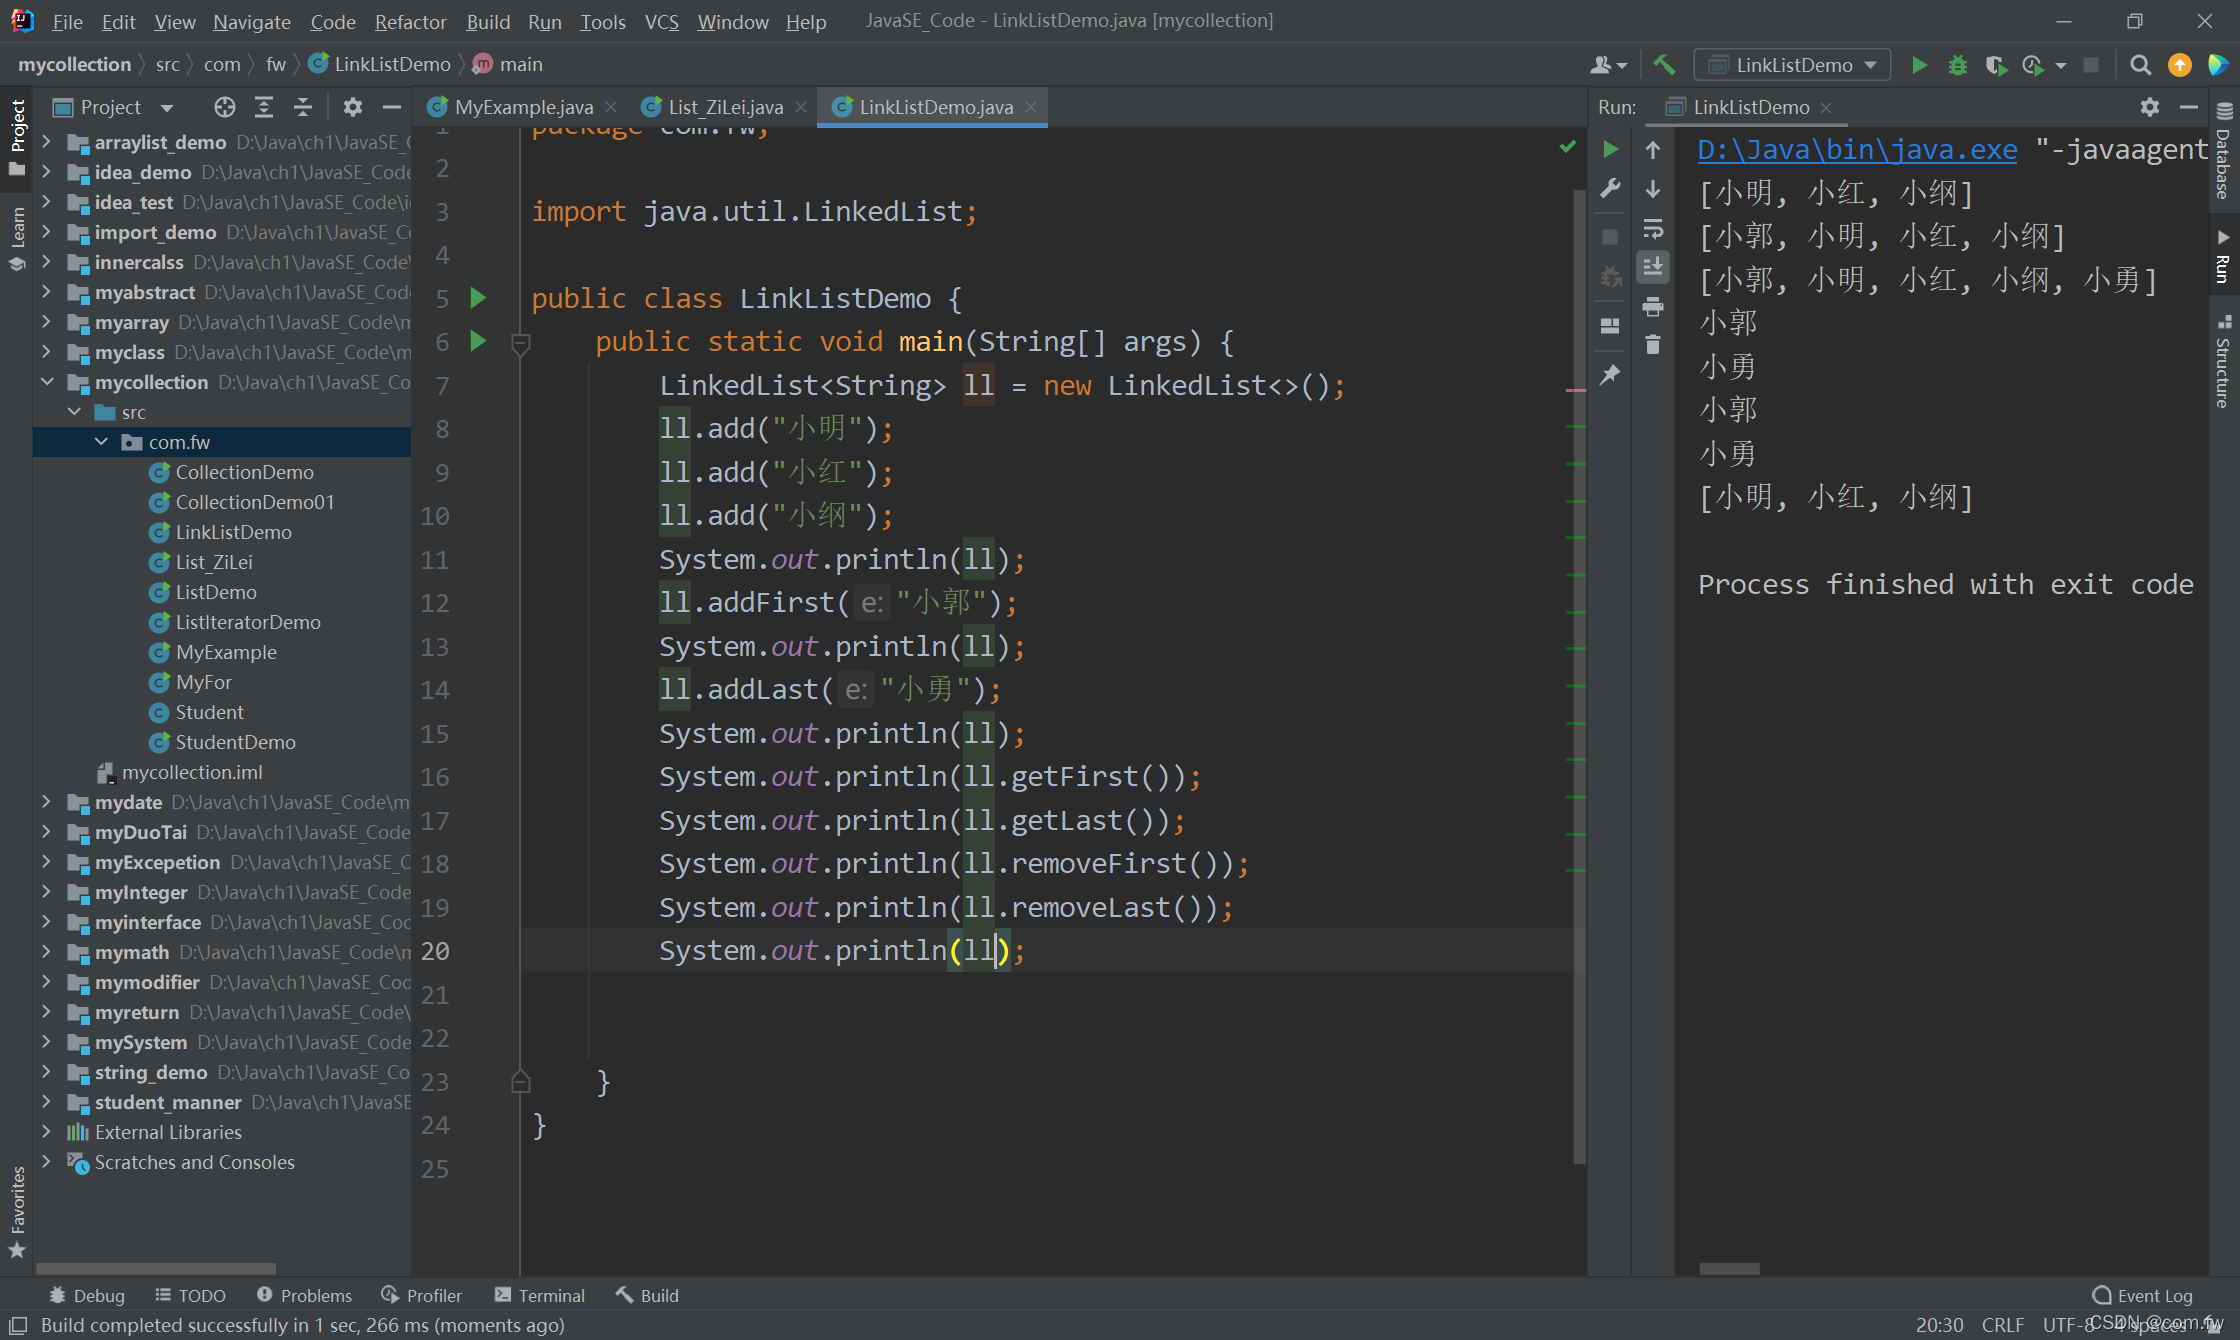Toggle soft-wrap in Run console

point(1653,229)
